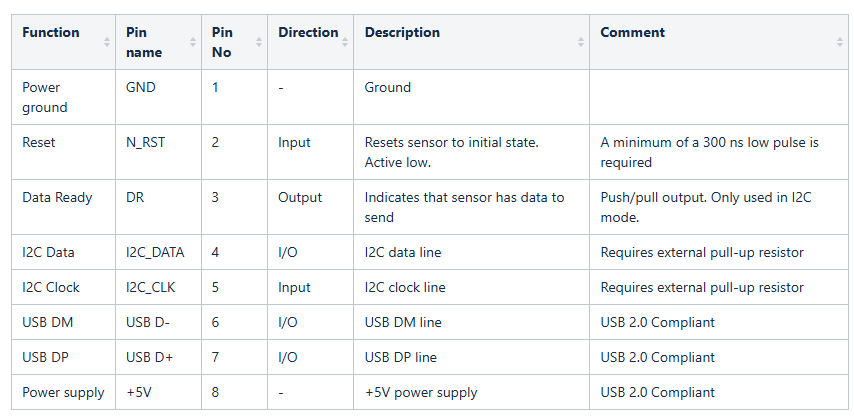The height and width of the screenshot is (420, 854).
Task: Click sort arrows in Description column header
Action: pyautogui.click(x=581, y=42)
